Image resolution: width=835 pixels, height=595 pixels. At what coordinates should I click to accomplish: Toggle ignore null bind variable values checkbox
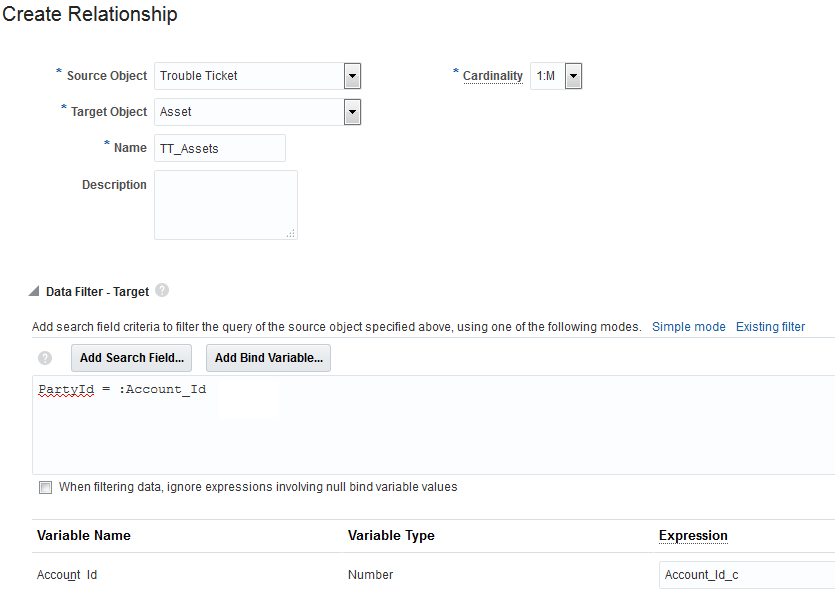[45, 488]
